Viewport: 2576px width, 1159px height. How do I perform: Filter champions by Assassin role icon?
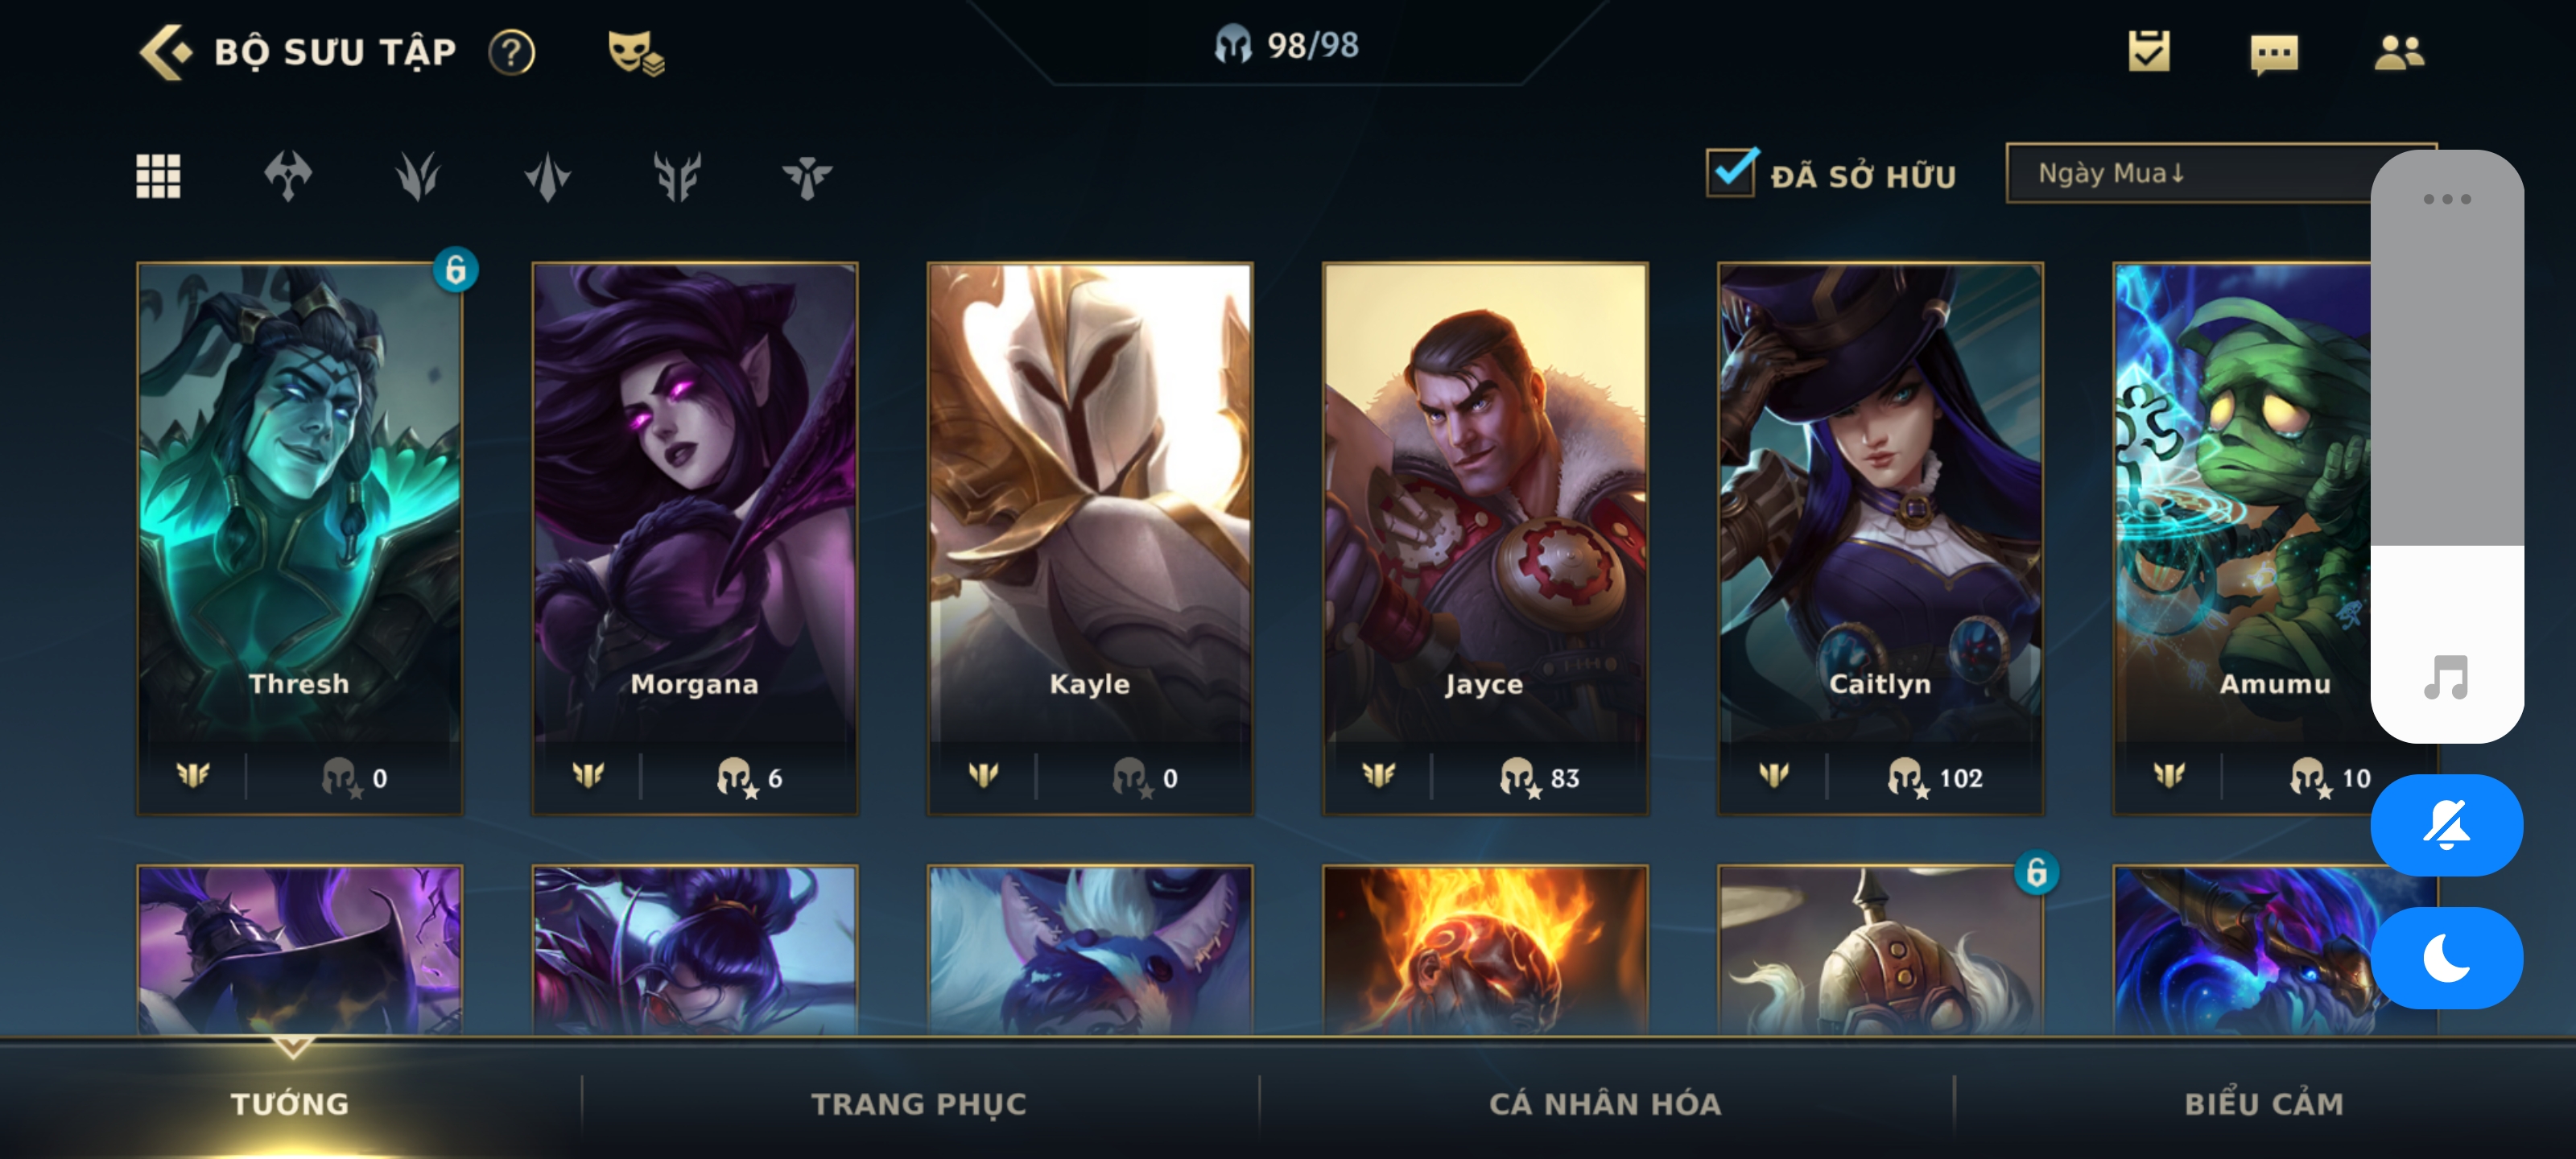pyautogui.click(x=548, y=177)
